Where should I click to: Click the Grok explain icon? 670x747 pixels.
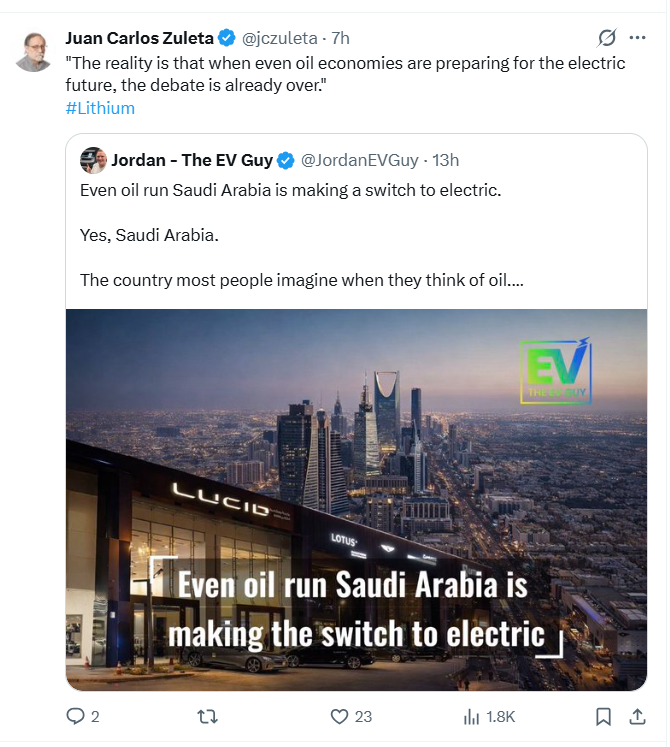point(606,38)
